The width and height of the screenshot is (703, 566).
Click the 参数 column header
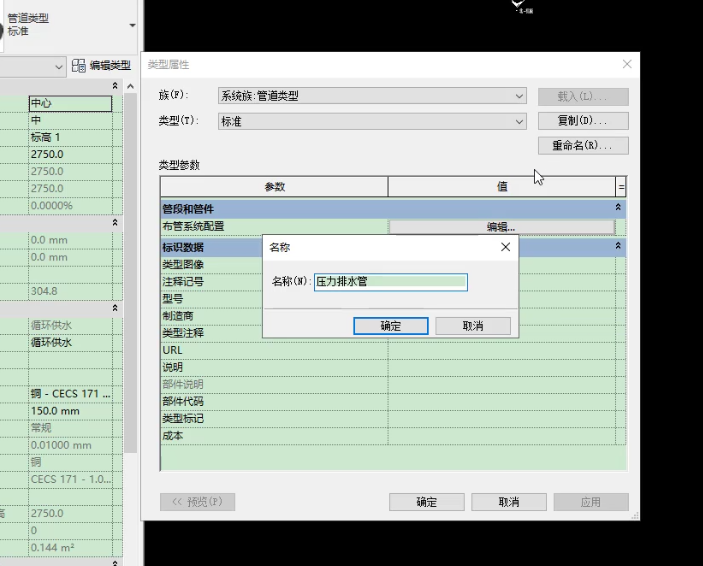point(274,187)
